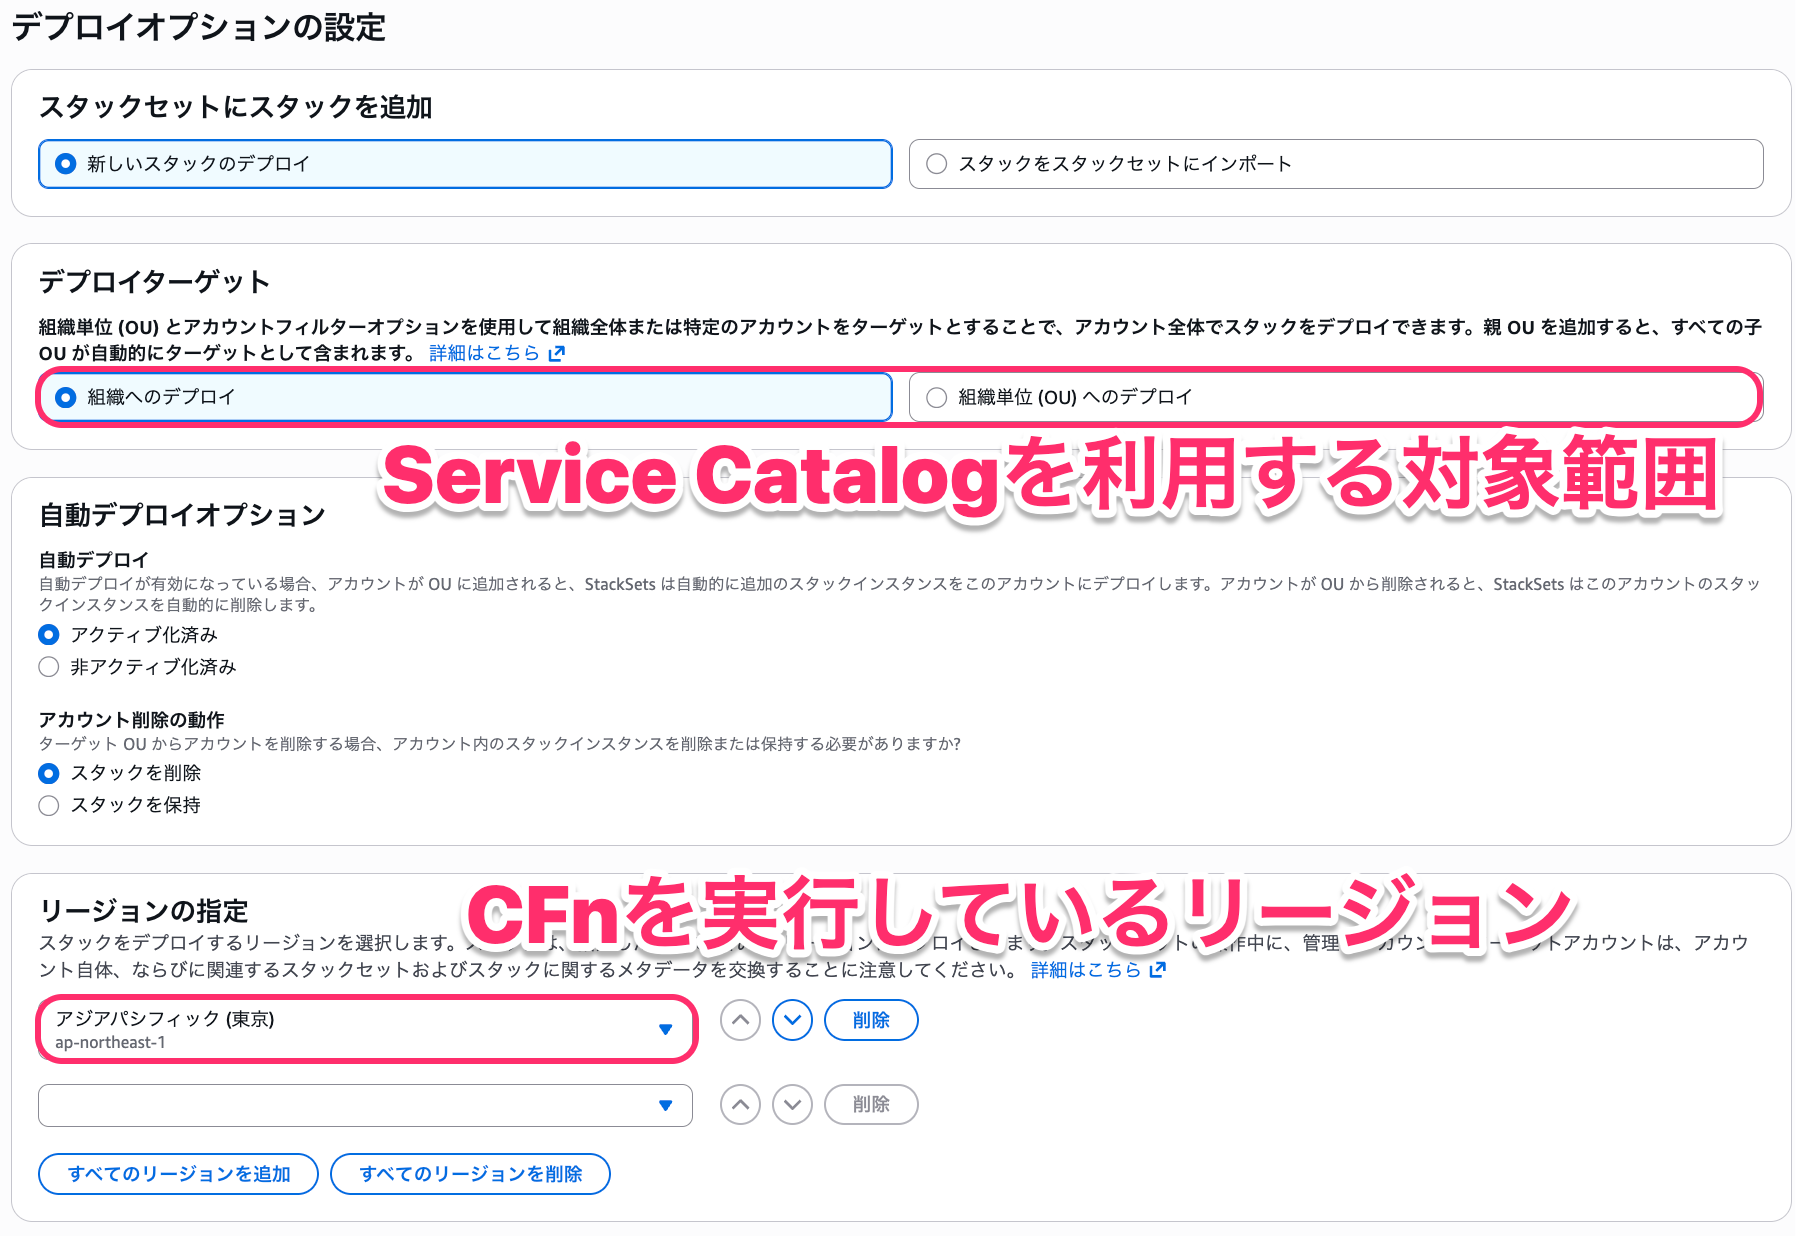
Task: Click the up arrow icon beside Tokyo region
Action: click(740, 1020)
